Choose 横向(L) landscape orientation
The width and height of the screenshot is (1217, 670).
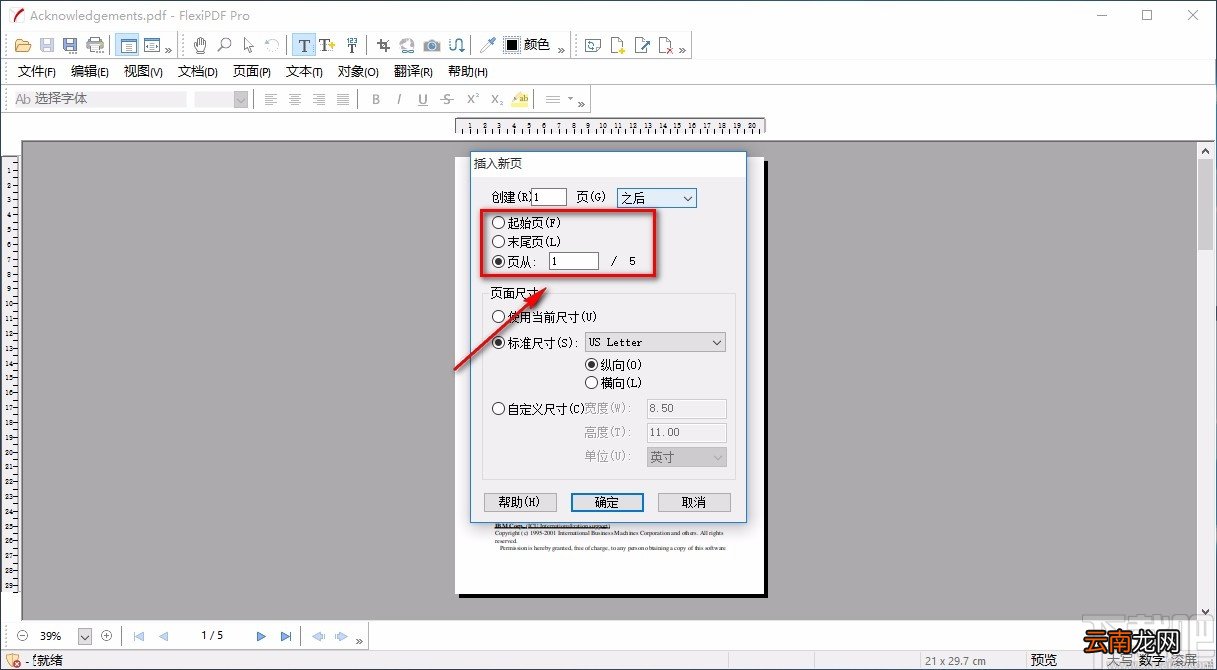[x=591, y=382]
